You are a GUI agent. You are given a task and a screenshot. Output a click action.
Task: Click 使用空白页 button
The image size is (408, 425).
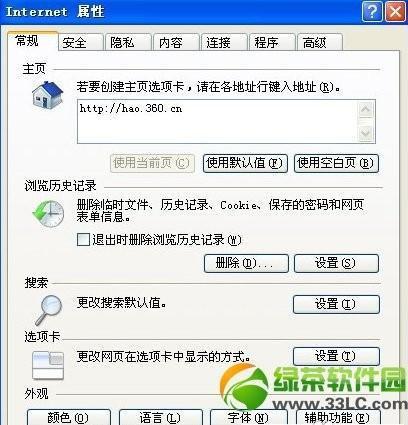pos(336,163)
